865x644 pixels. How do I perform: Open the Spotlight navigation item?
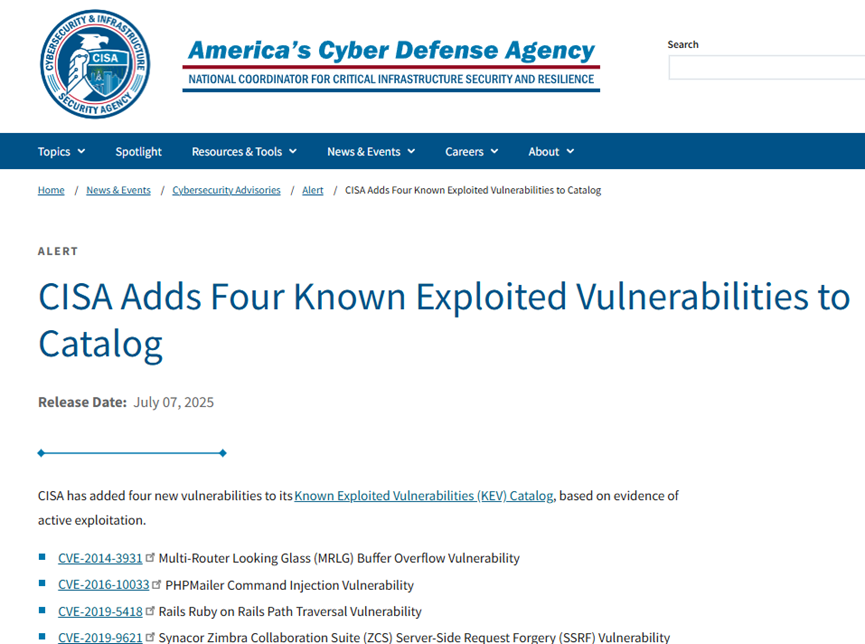(x=138, y=152)
